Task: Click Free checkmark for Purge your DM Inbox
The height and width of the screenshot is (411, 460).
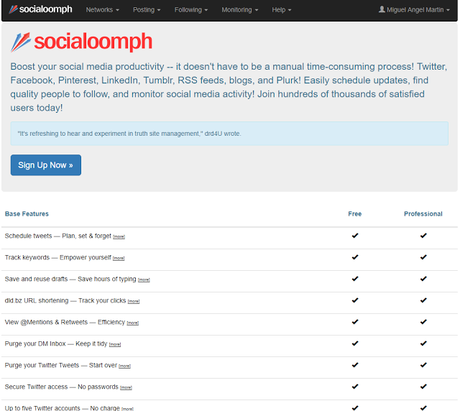Action: pyautogui.click(x=355, y=343)
